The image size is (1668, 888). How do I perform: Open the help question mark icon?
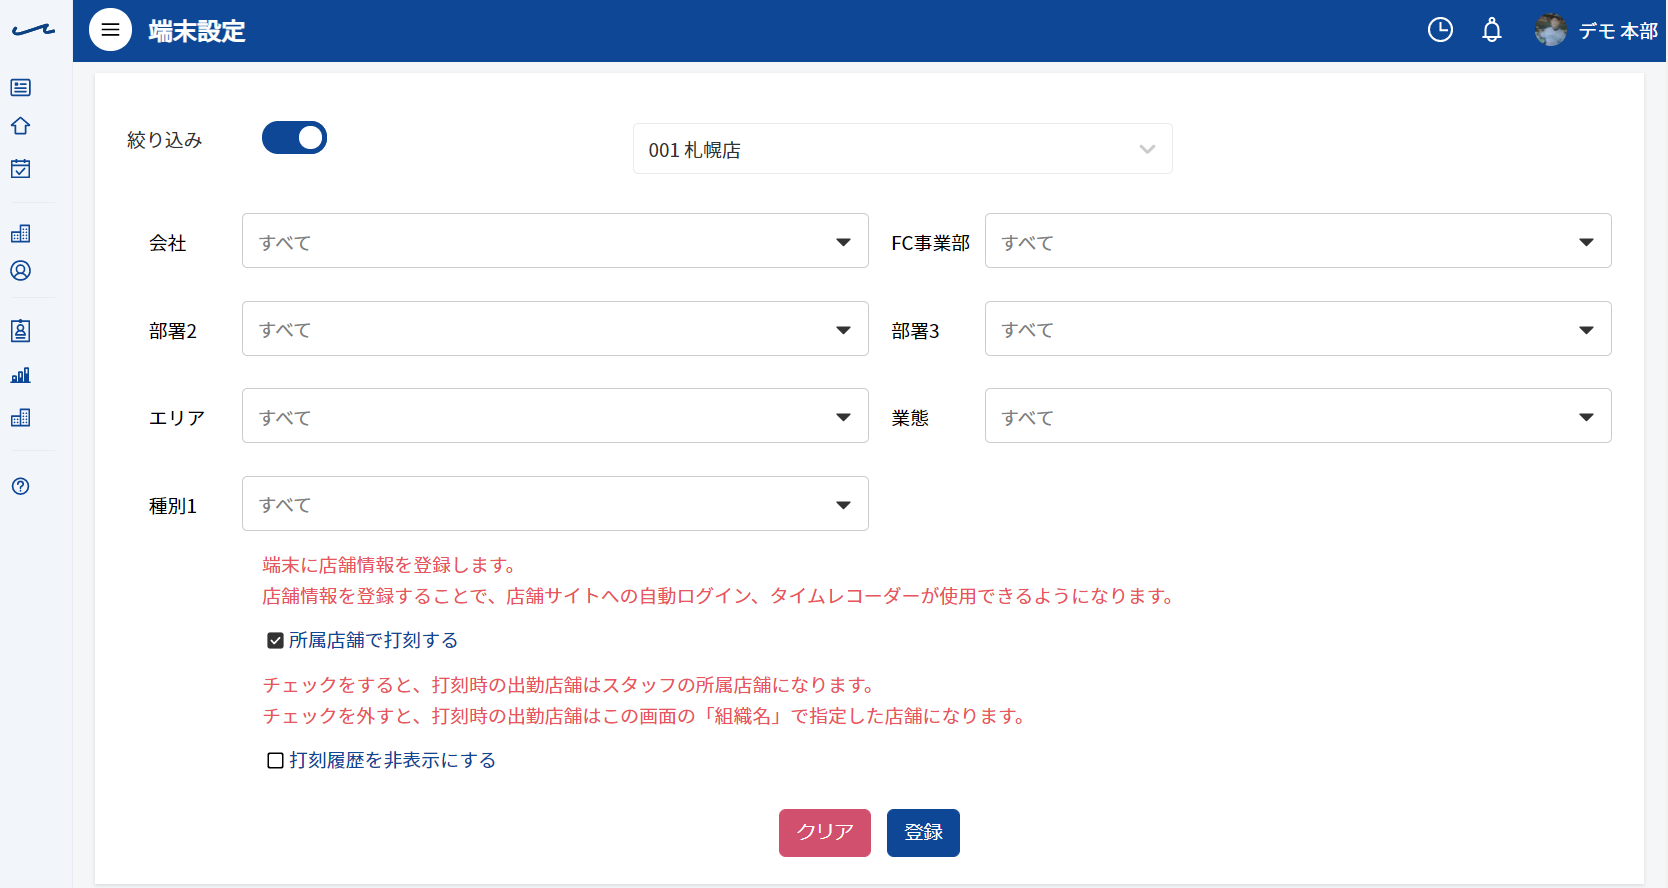(x=20, y=486)
